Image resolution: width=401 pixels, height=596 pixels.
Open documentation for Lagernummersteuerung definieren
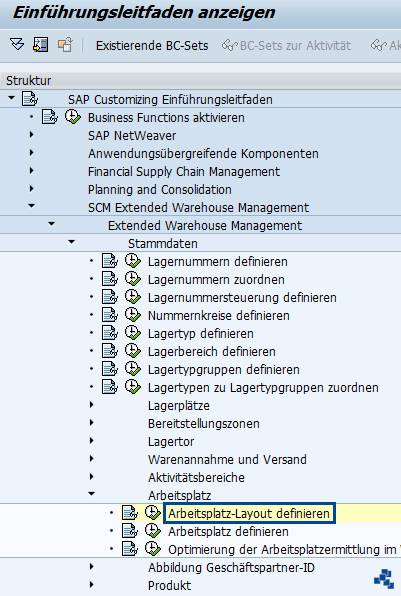coord(110,297)
